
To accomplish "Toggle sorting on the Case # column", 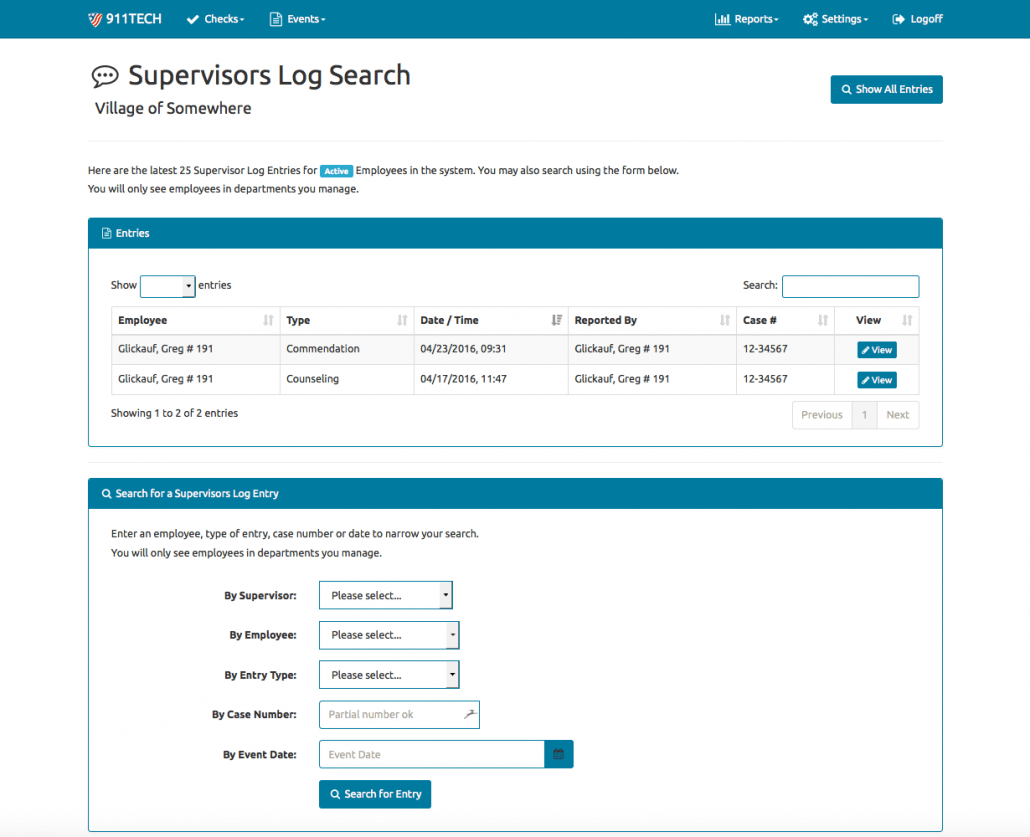I will pyautogui.click(x=823, y=320).
